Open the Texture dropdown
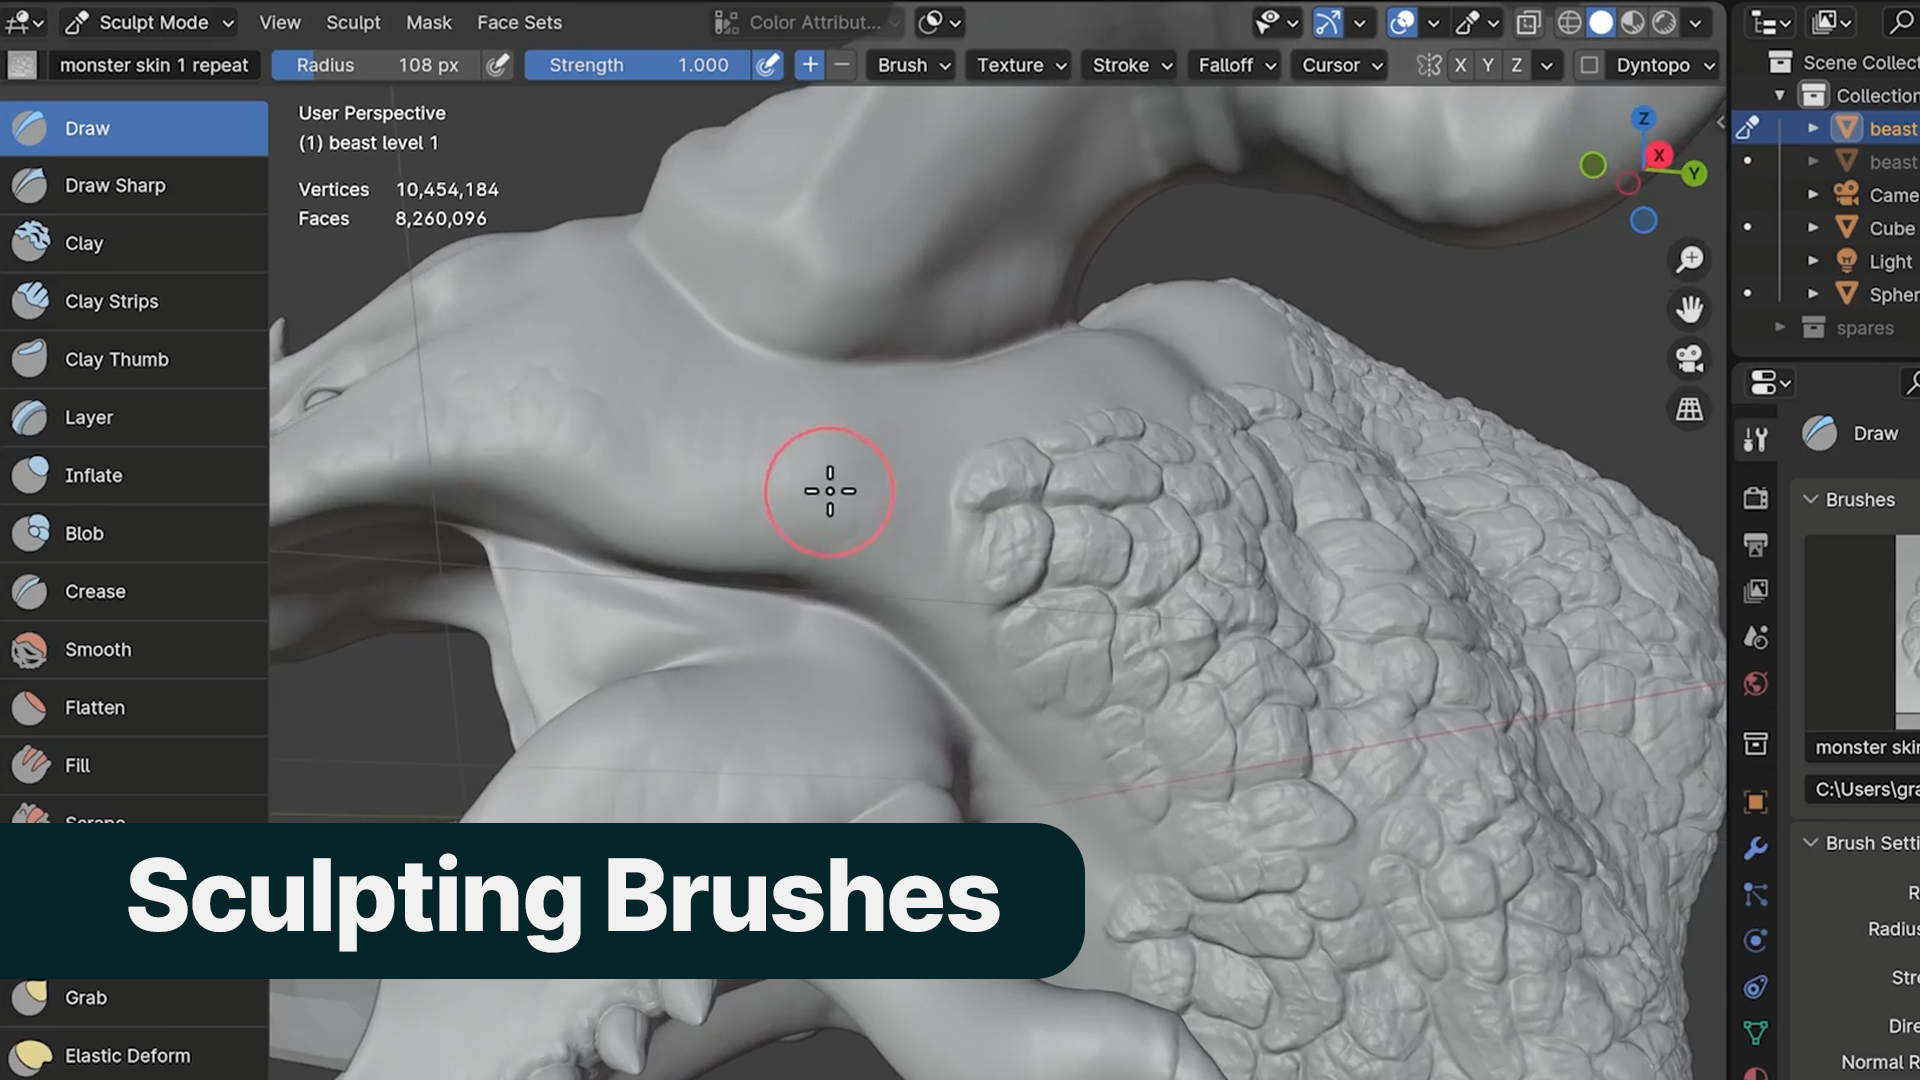The height and width of the screenshot is (1080, 1920). click(1021, 65)
